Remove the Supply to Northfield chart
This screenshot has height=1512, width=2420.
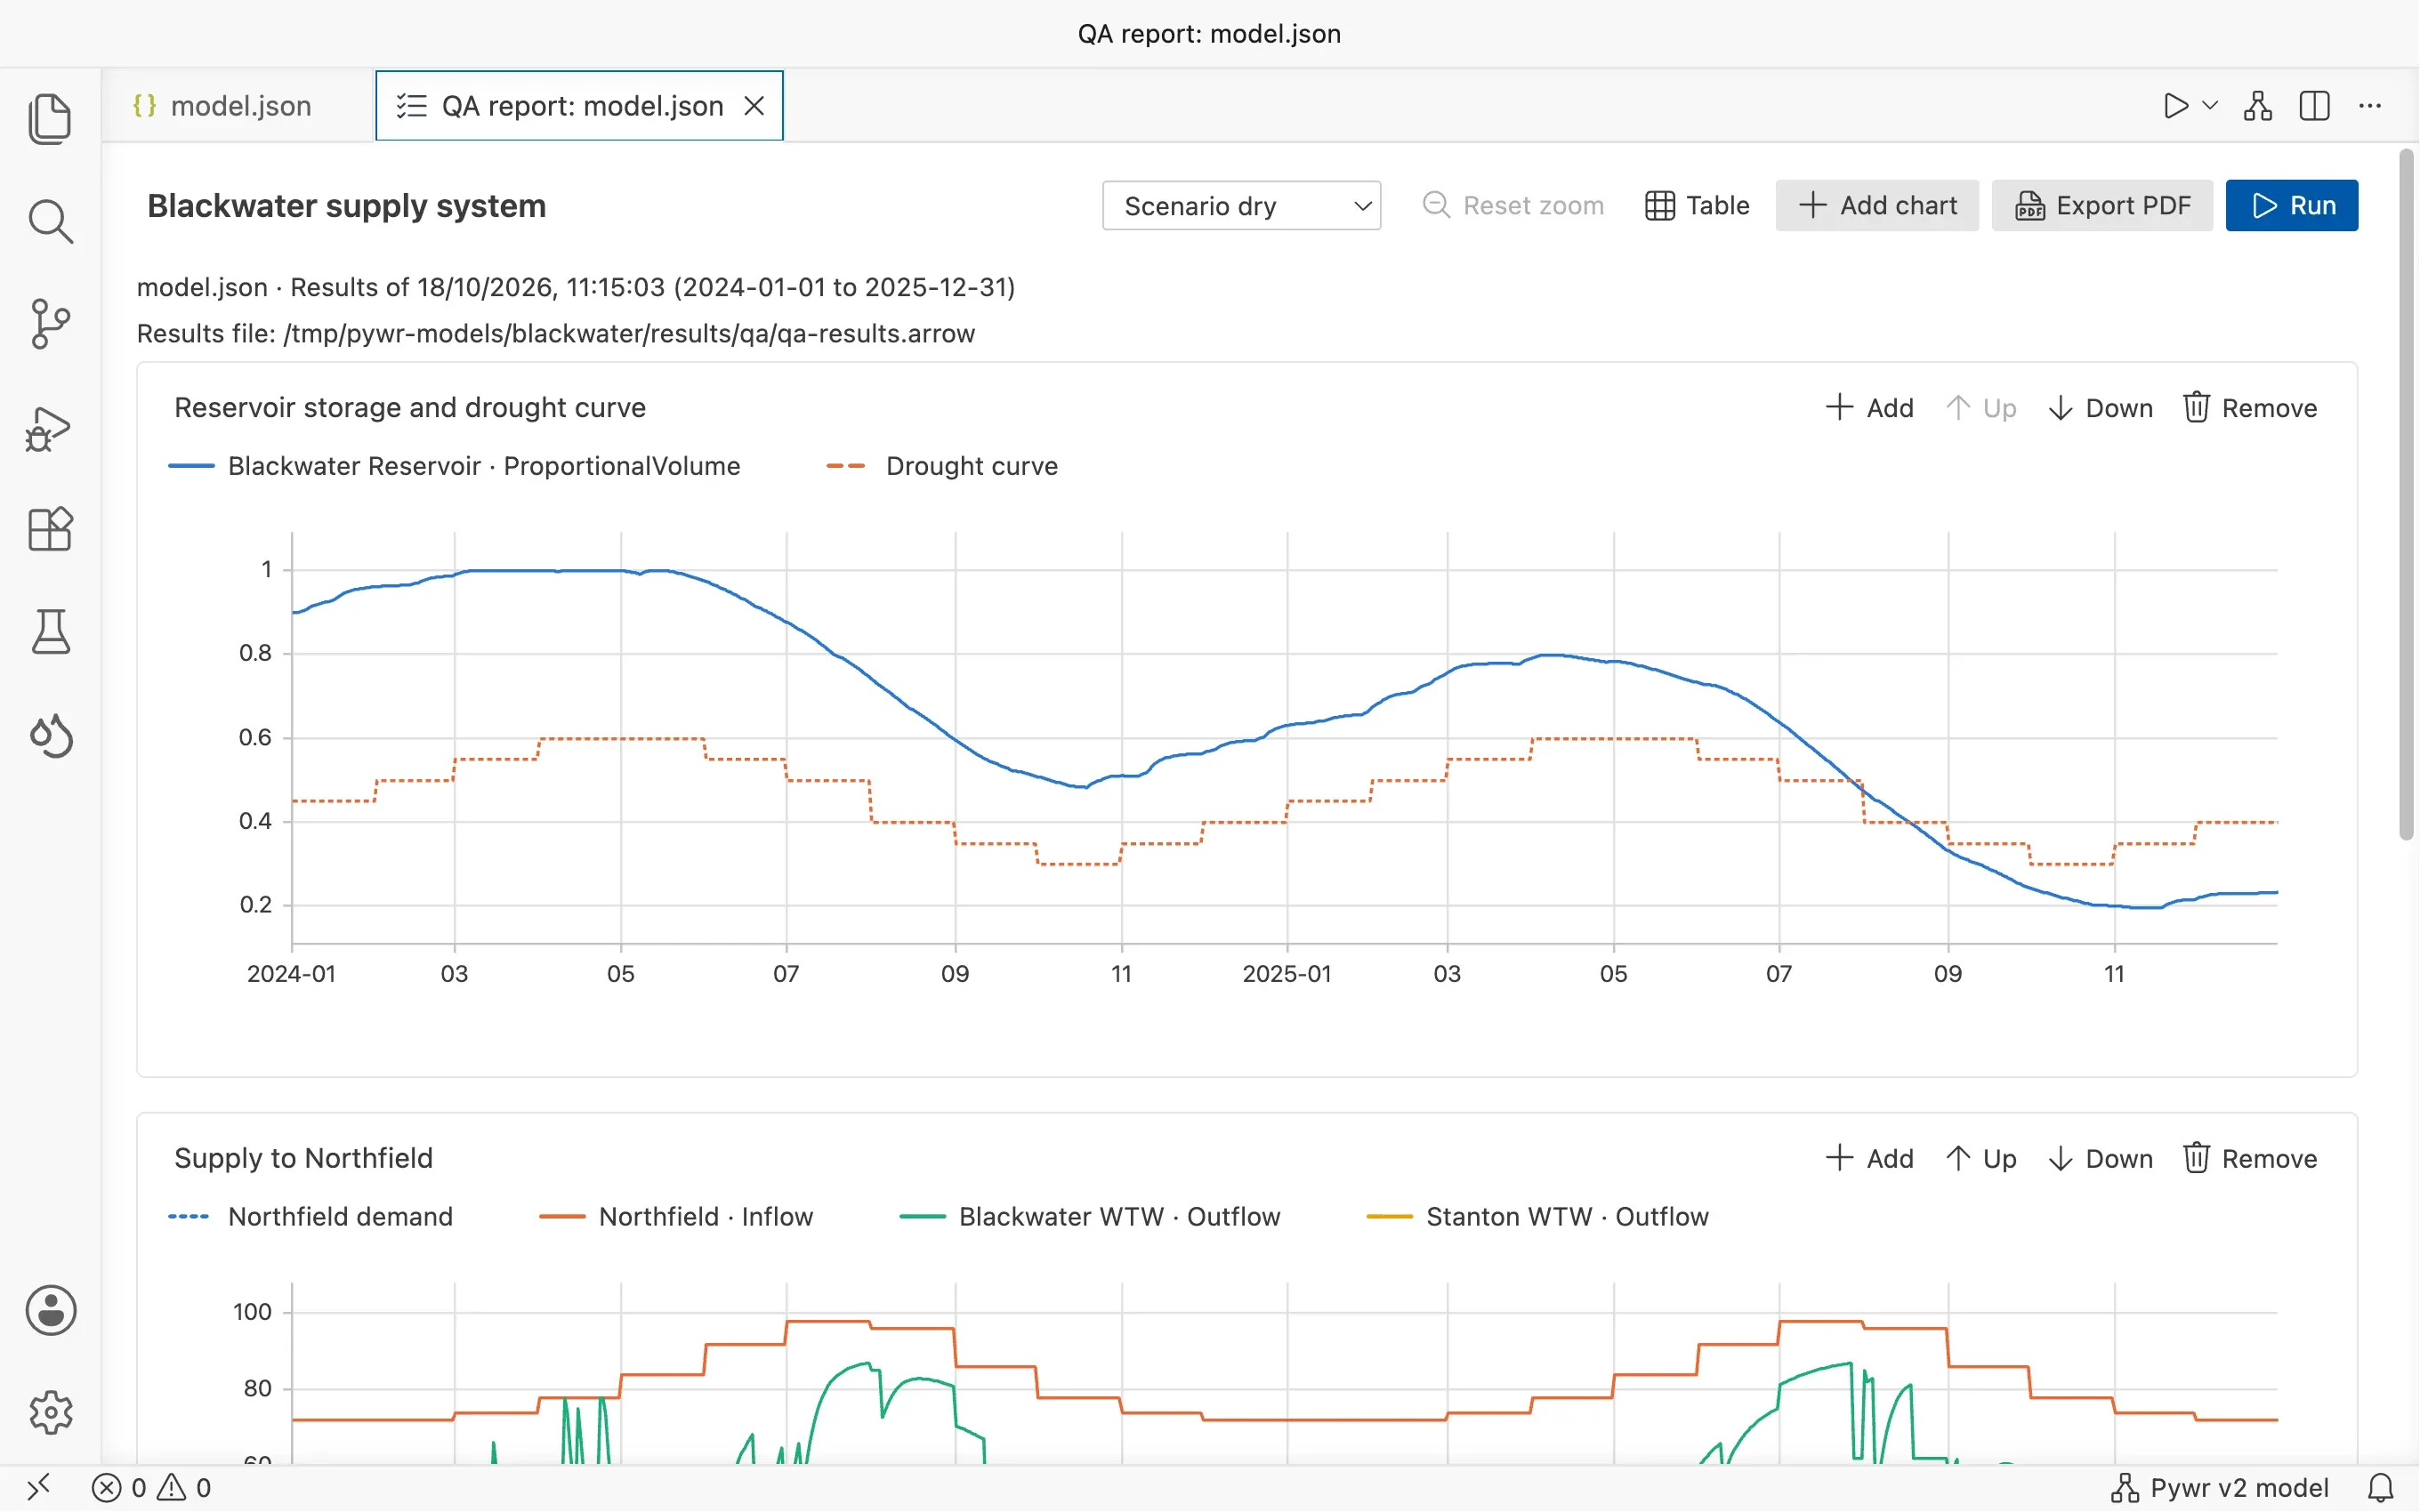click(x=2250, y=1158)
